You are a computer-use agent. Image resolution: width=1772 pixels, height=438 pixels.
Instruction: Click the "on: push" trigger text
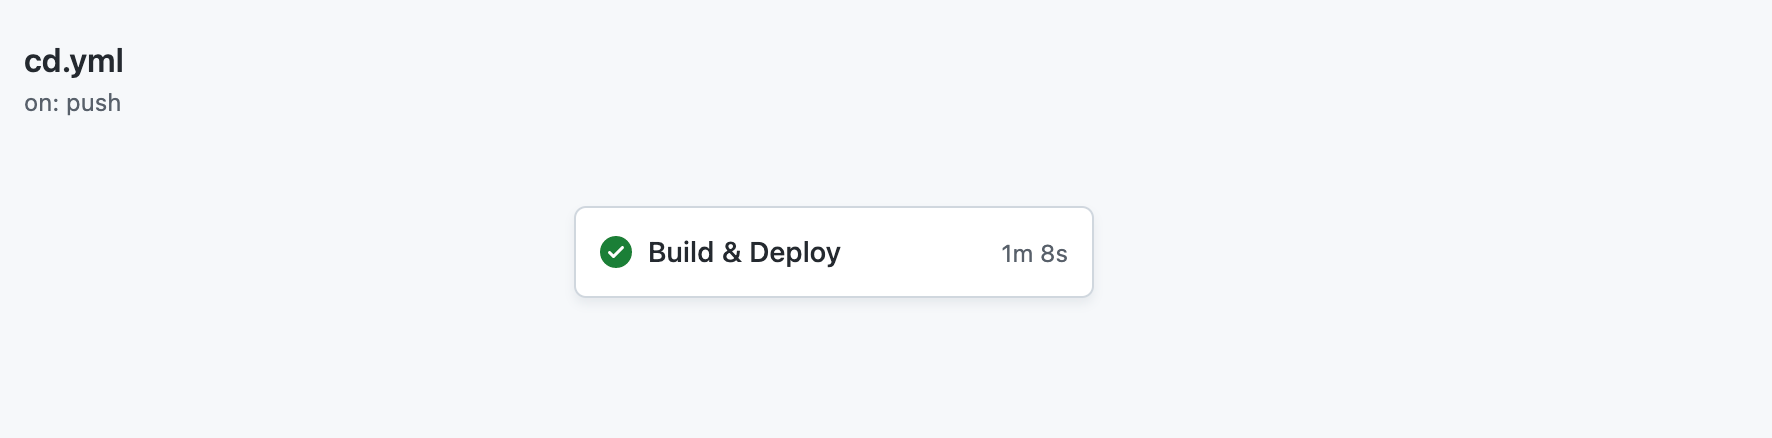72,103
